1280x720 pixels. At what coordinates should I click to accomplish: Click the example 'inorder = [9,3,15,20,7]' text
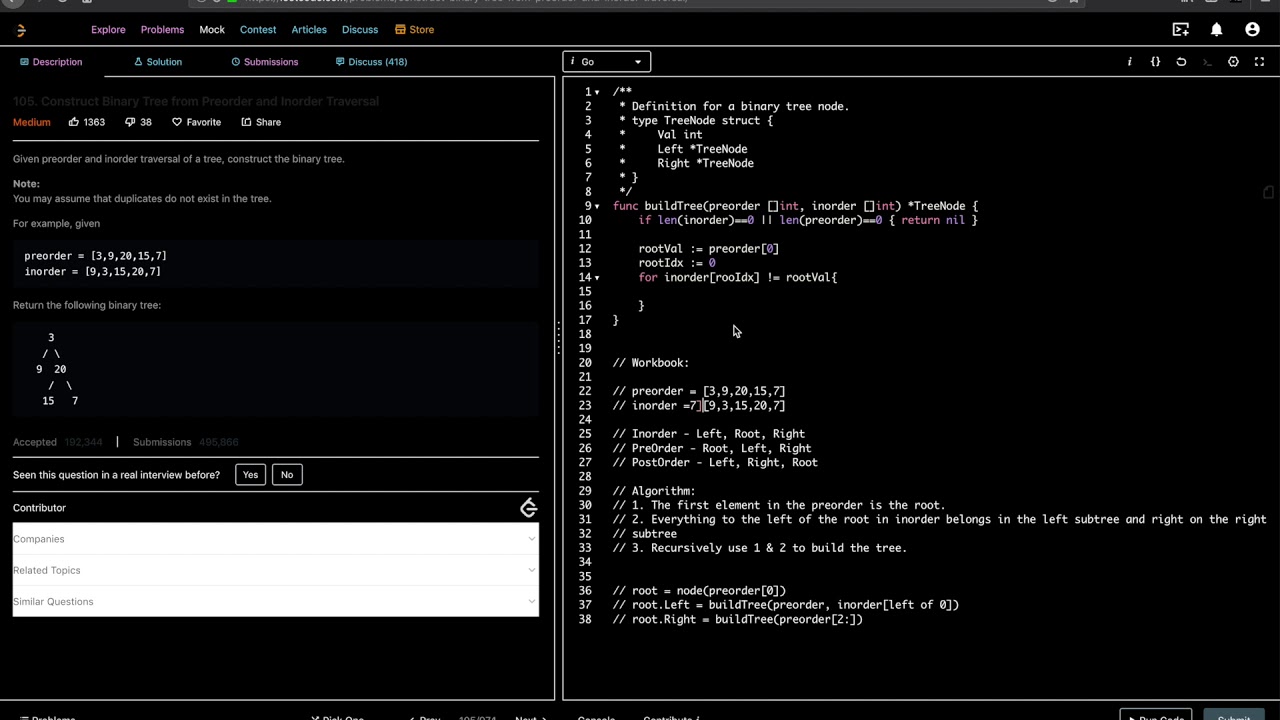92,272
